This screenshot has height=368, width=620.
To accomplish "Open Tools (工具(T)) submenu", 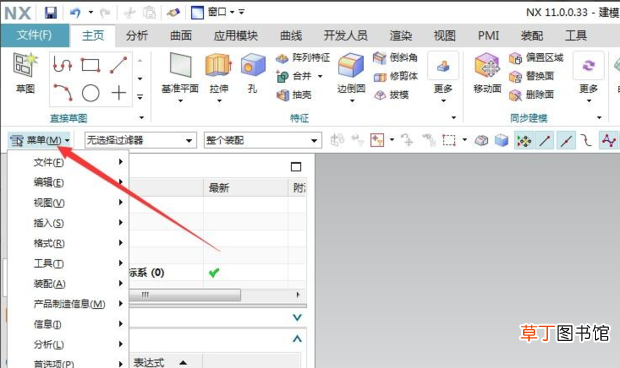I will click(68, 263).
